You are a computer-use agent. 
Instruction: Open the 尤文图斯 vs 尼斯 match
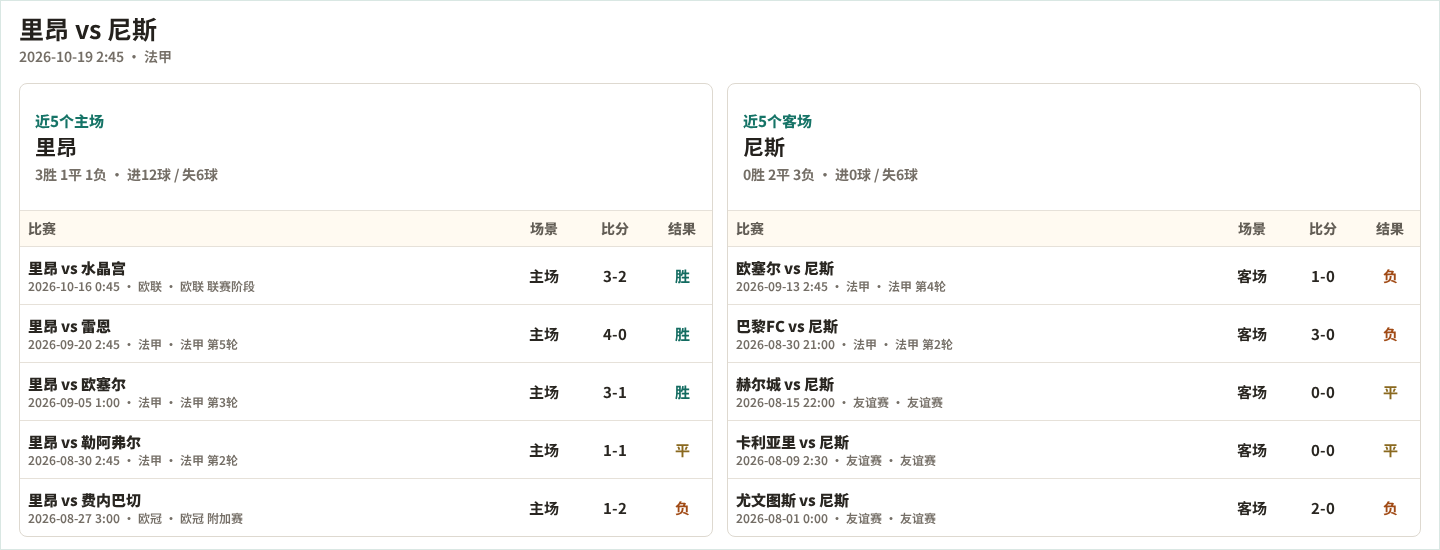pos(1074,508)
